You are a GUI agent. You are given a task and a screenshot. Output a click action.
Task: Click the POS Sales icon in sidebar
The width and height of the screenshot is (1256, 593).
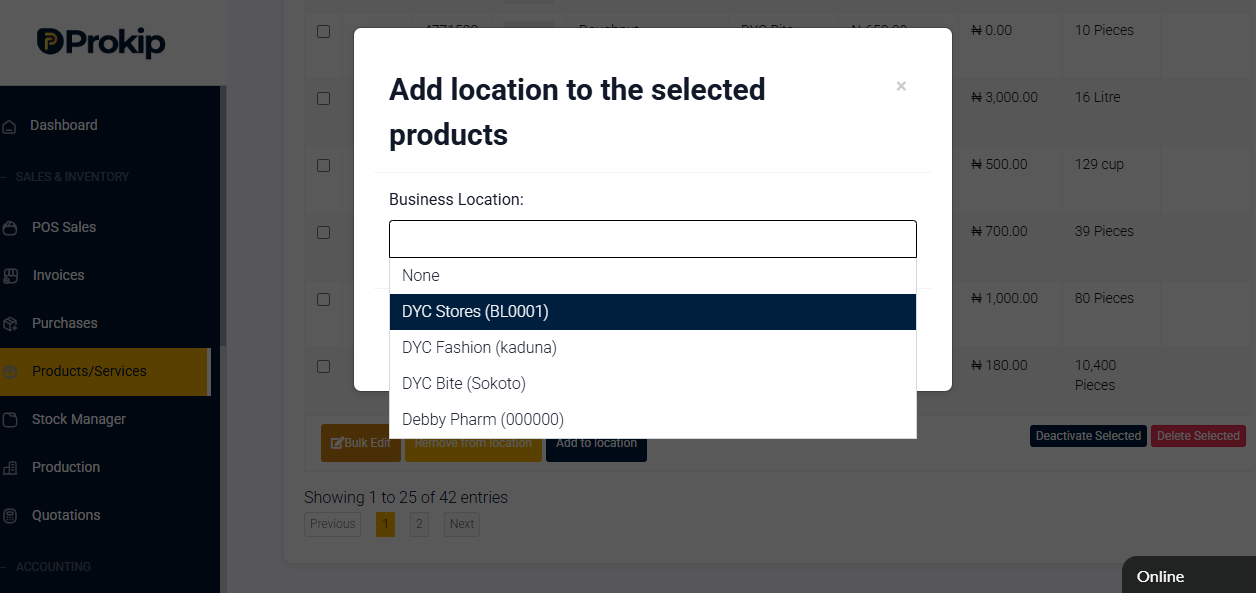click(x=10, y=228)
